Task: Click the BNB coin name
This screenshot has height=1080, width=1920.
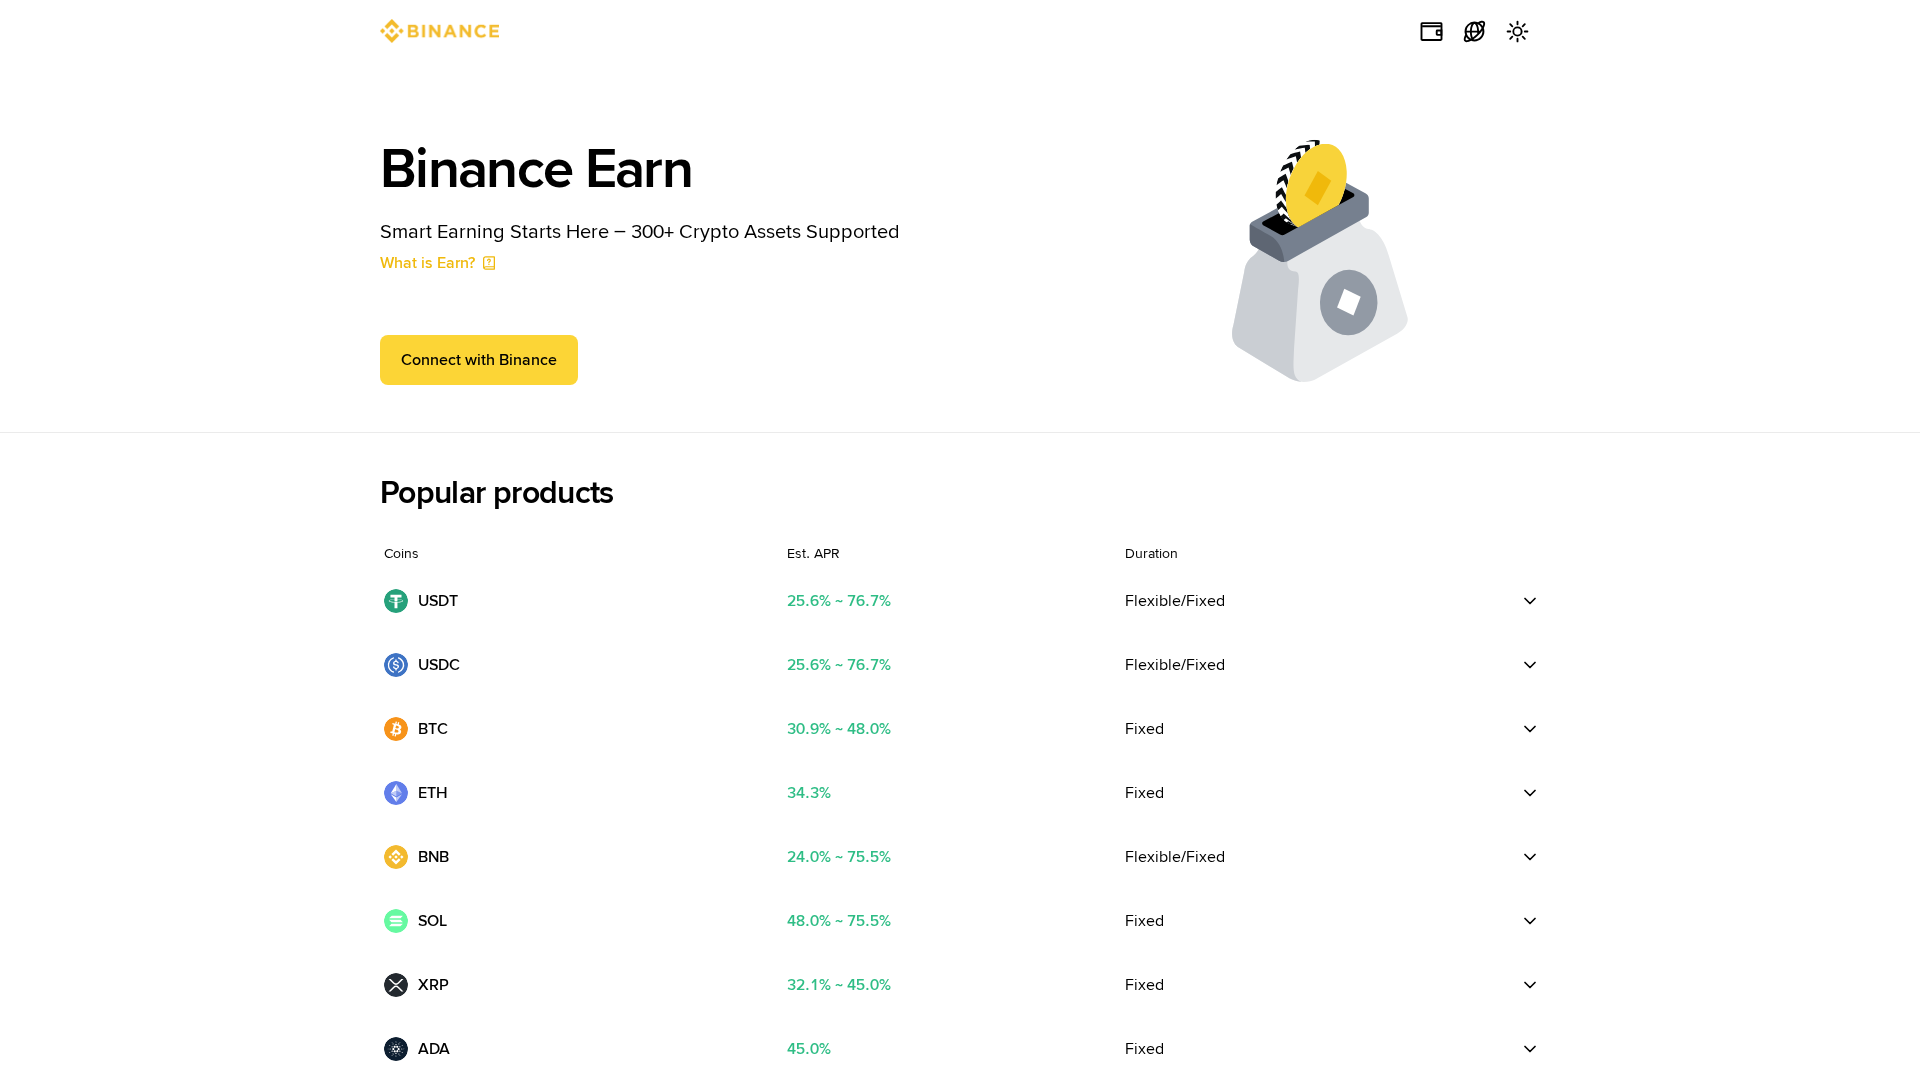Action: coord(434,857)
